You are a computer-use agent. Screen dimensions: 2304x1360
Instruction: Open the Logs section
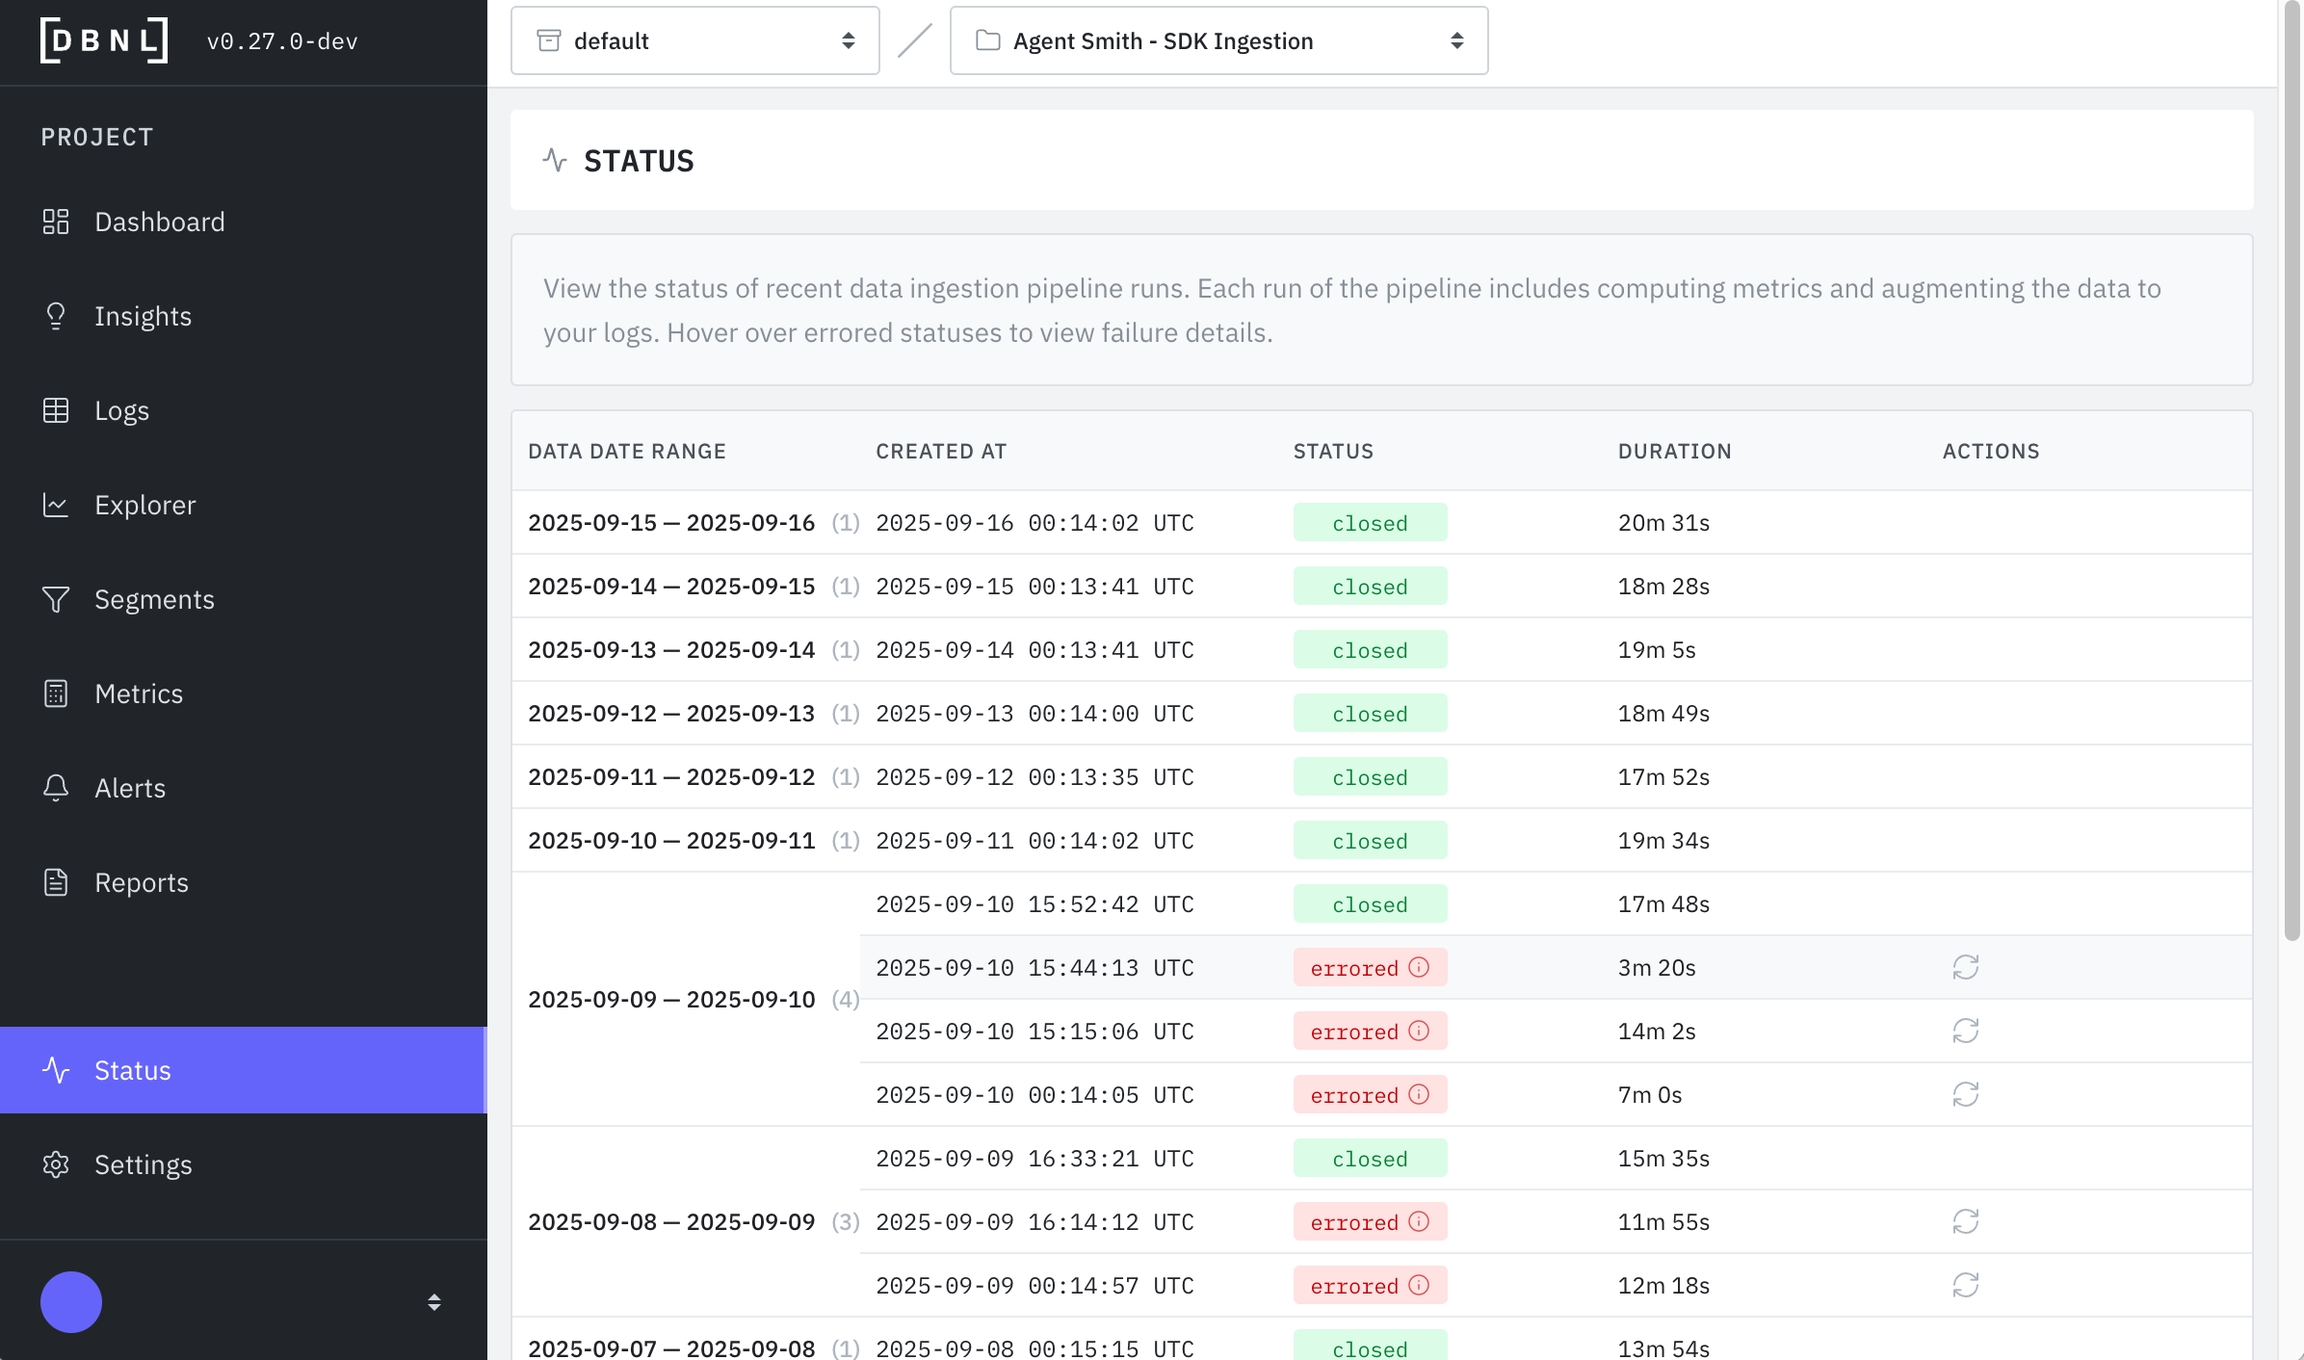pyautogui.click(x=121, y=411)
